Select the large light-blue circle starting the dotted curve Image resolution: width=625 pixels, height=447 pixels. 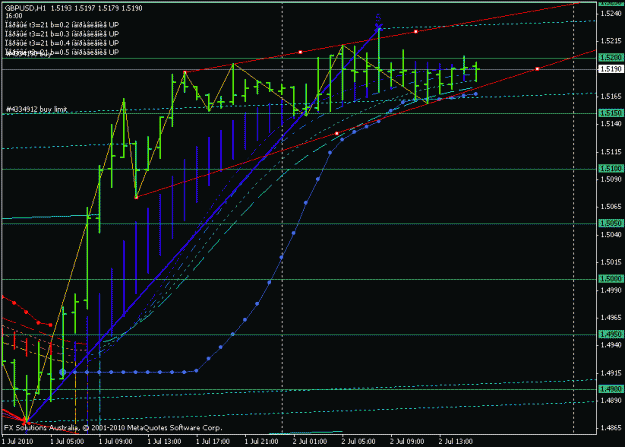pos(63,372)
